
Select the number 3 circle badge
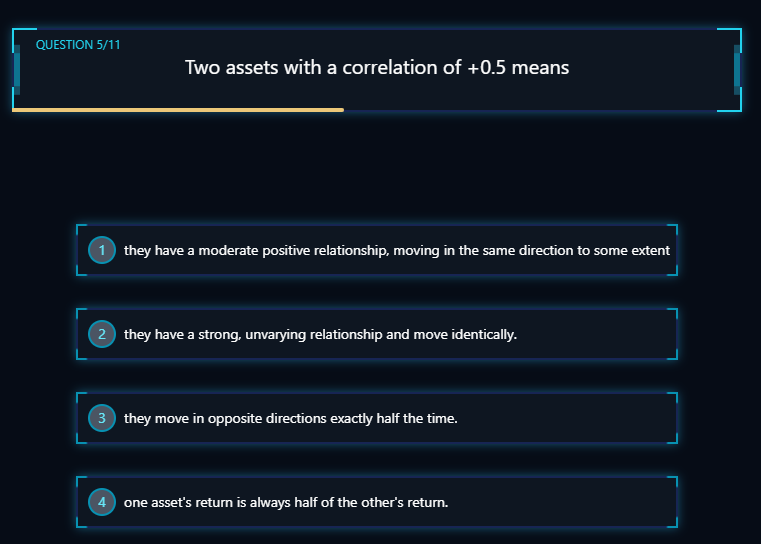tap(101, 418)
